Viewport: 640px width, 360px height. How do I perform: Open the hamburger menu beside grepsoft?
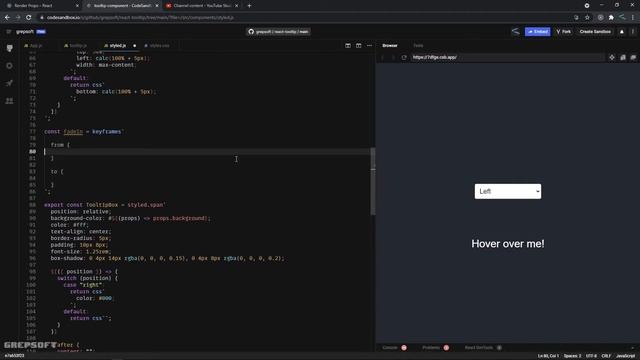click(9, 31)
